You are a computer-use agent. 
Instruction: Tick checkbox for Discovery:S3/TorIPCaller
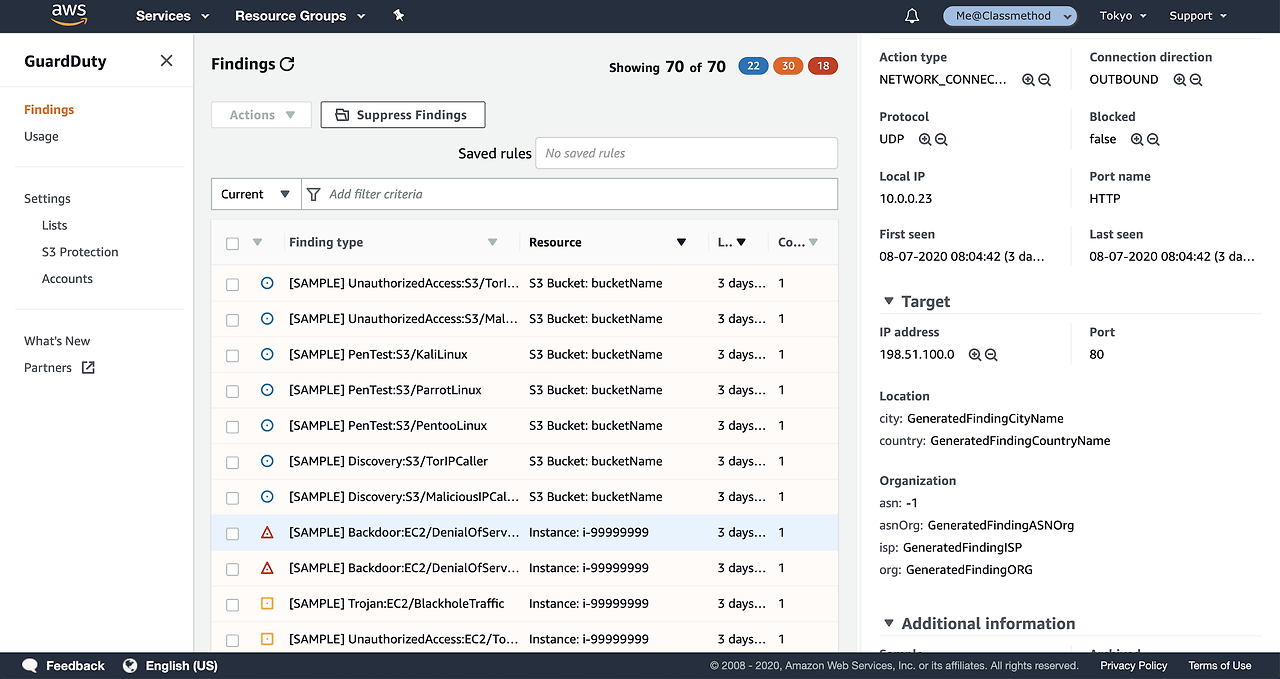[233, 462]
